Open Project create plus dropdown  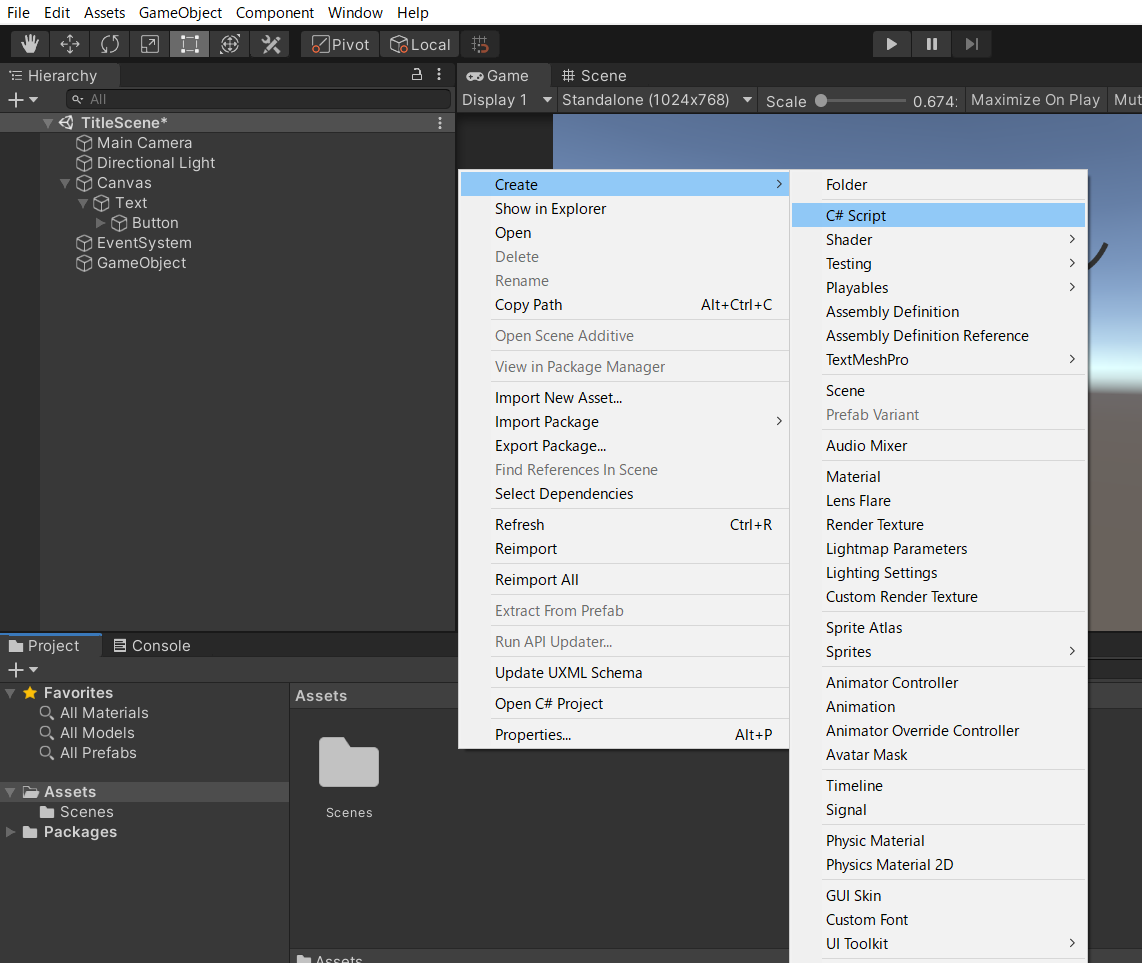pyautogui.click(x=23, y=669)
